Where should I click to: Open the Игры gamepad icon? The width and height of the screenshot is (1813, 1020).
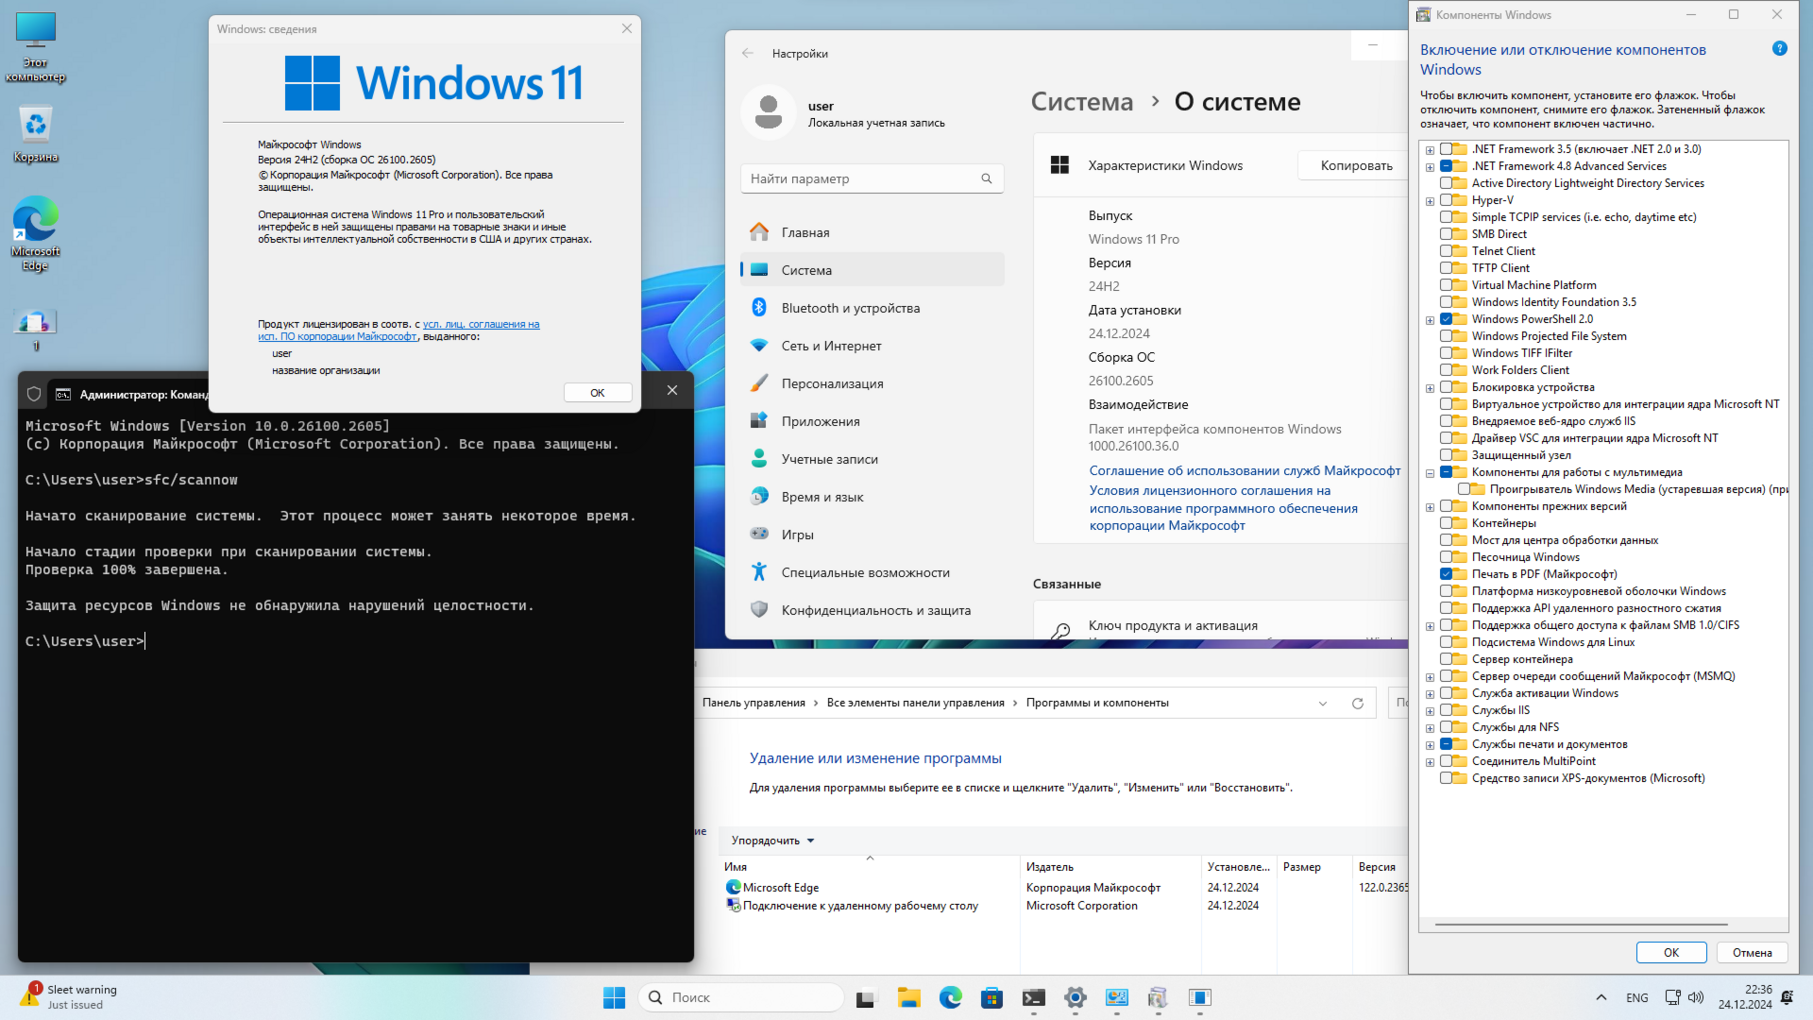759,534
